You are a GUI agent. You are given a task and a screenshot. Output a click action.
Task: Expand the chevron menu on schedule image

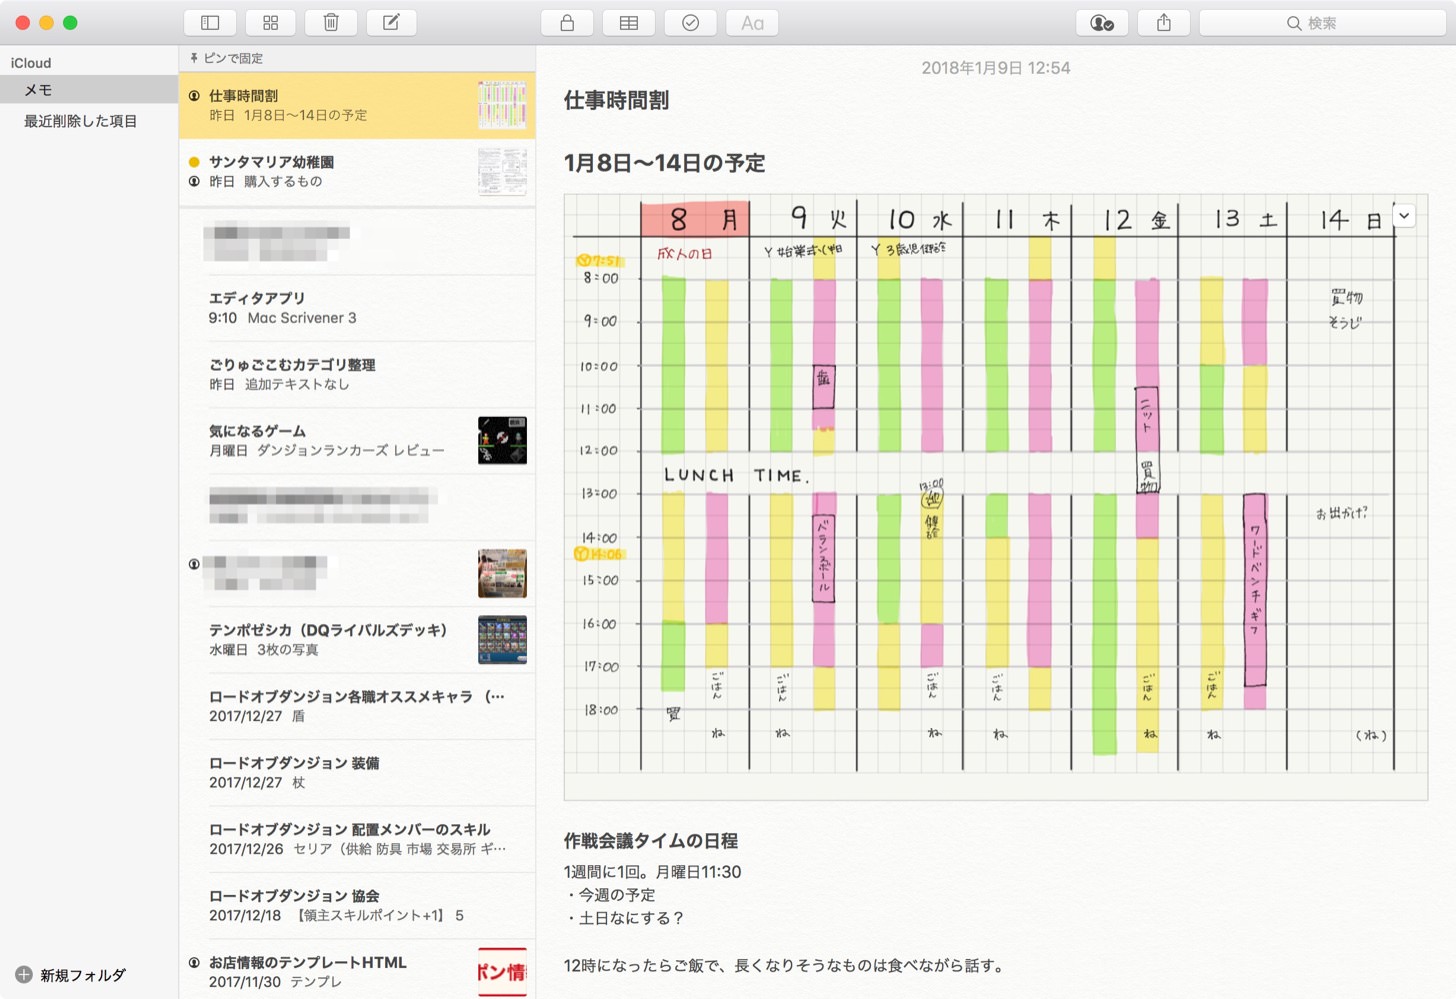(1404, 216)
